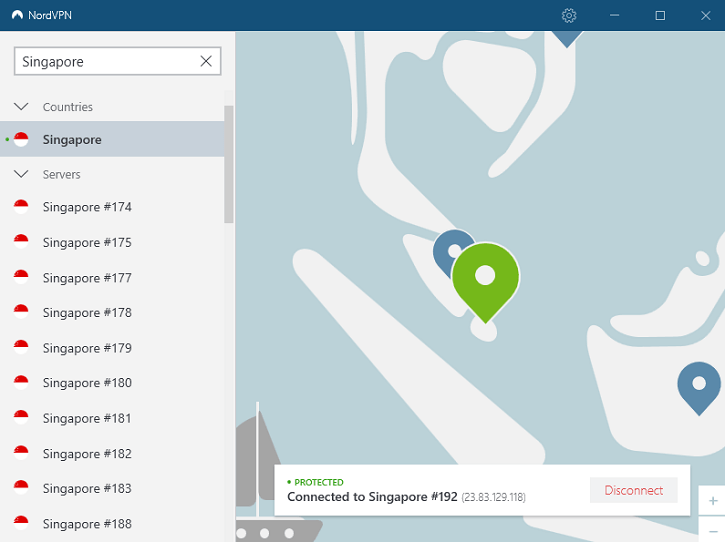Viewport: 725px width, 542px height.
Task: Click flag icon beside Singapore #178
Action: click(21, 312)
